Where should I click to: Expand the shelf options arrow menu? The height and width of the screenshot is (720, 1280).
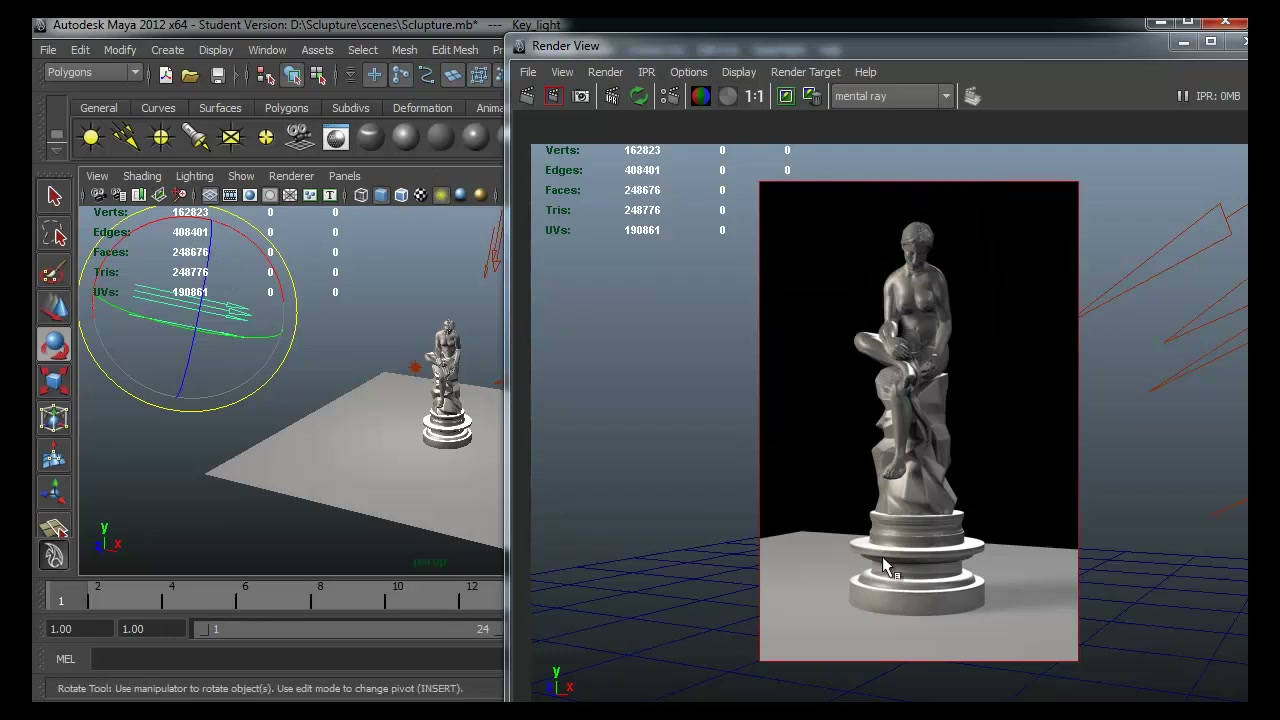click(x=57, y=149)
